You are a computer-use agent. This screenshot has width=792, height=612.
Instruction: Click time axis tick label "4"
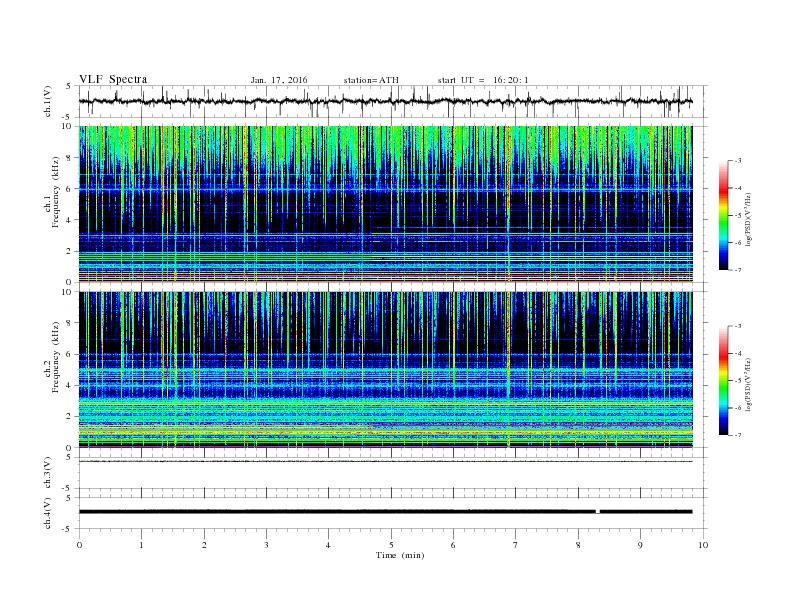click(x=328, y=545)
